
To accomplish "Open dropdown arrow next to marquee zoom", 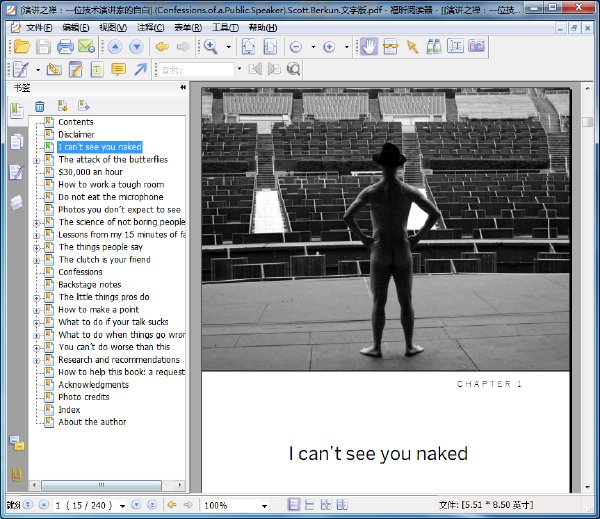I will [x=228, y=47].
